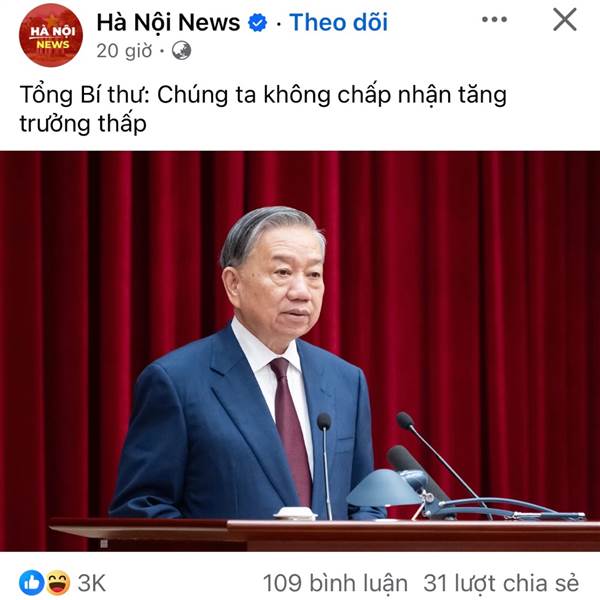Follow the page via Theo dõi

[338, 22]
